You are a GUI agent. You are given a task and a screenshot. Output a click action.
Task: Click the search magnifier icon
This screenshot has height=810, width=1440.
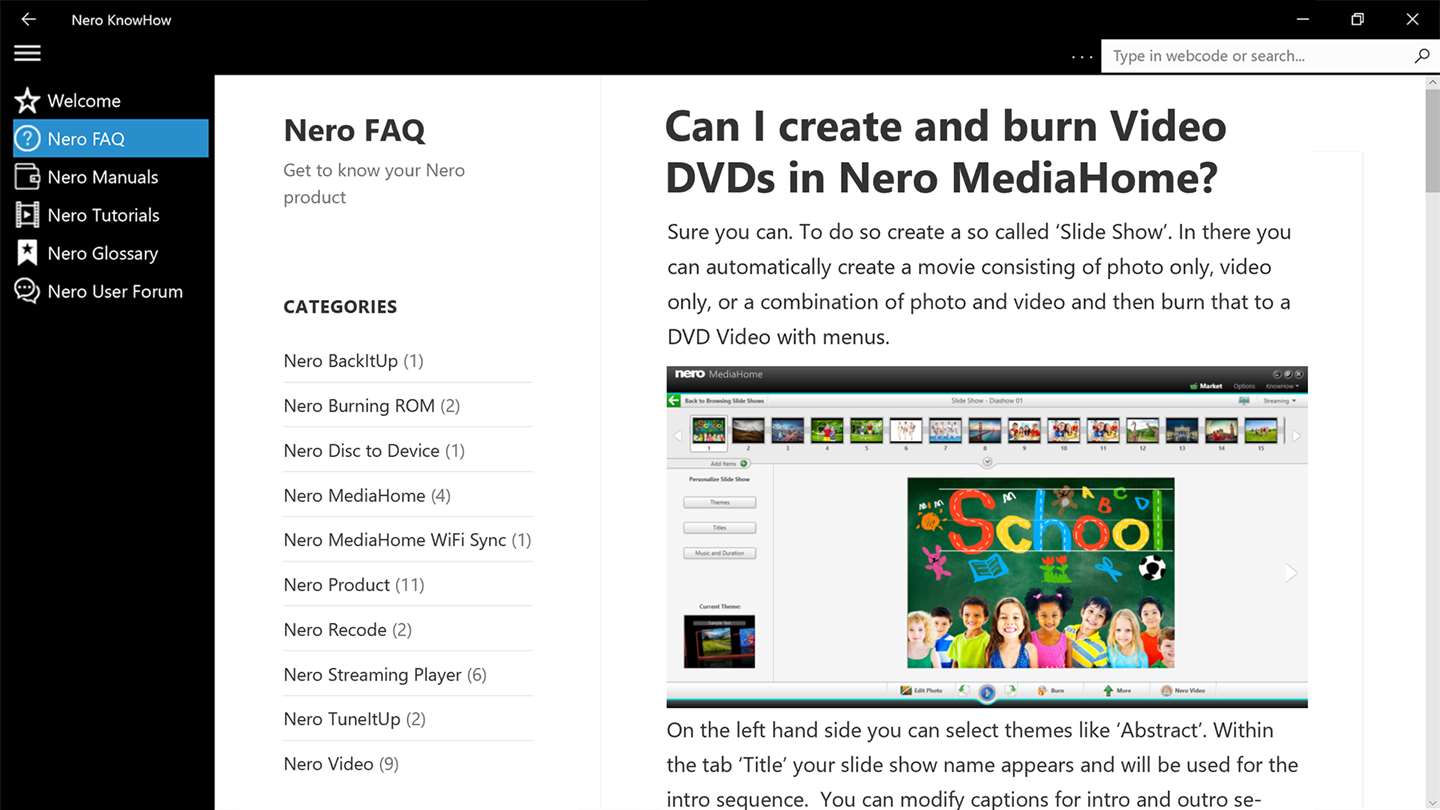point(1422,56)
